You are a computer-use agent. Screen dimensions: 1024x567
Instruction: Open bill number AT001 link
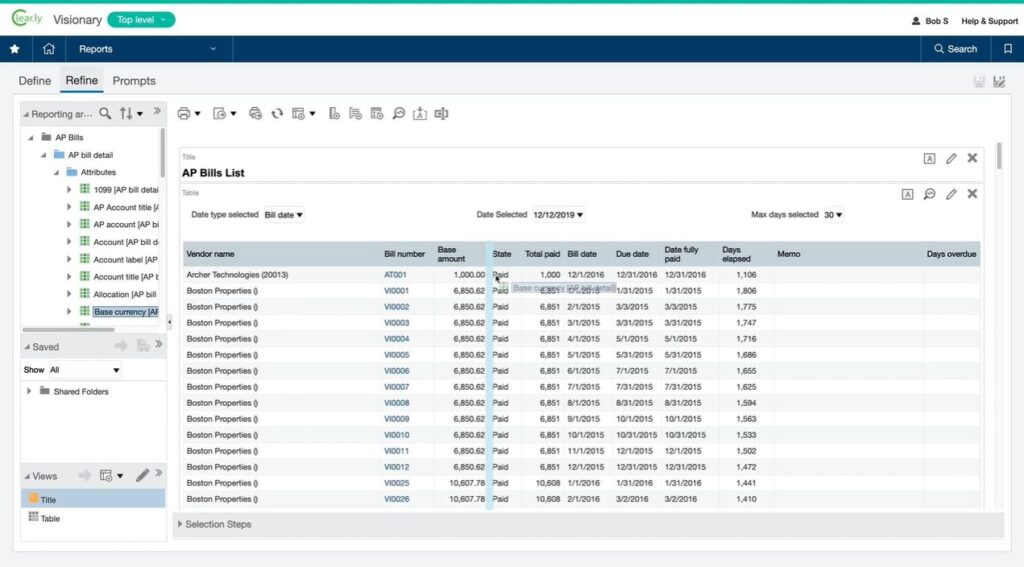395,275
